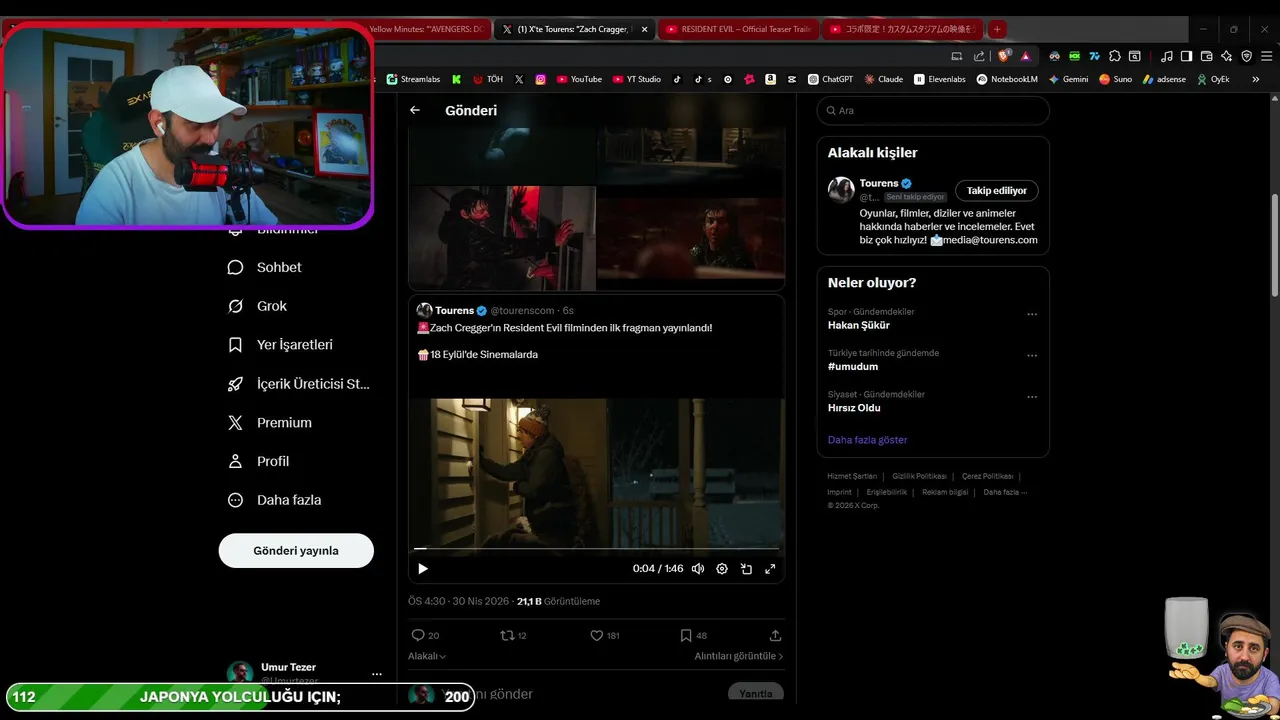Screen dimensions: 1280x720
Task: Toggle picture-in-picture for the video
Action: coord(746,568)
